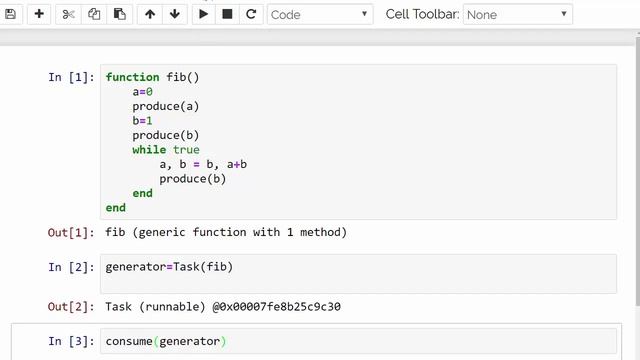This screenshot has width=640, height=360.
Task: Click into the consume(generator) cell
Action: (358, 341)
